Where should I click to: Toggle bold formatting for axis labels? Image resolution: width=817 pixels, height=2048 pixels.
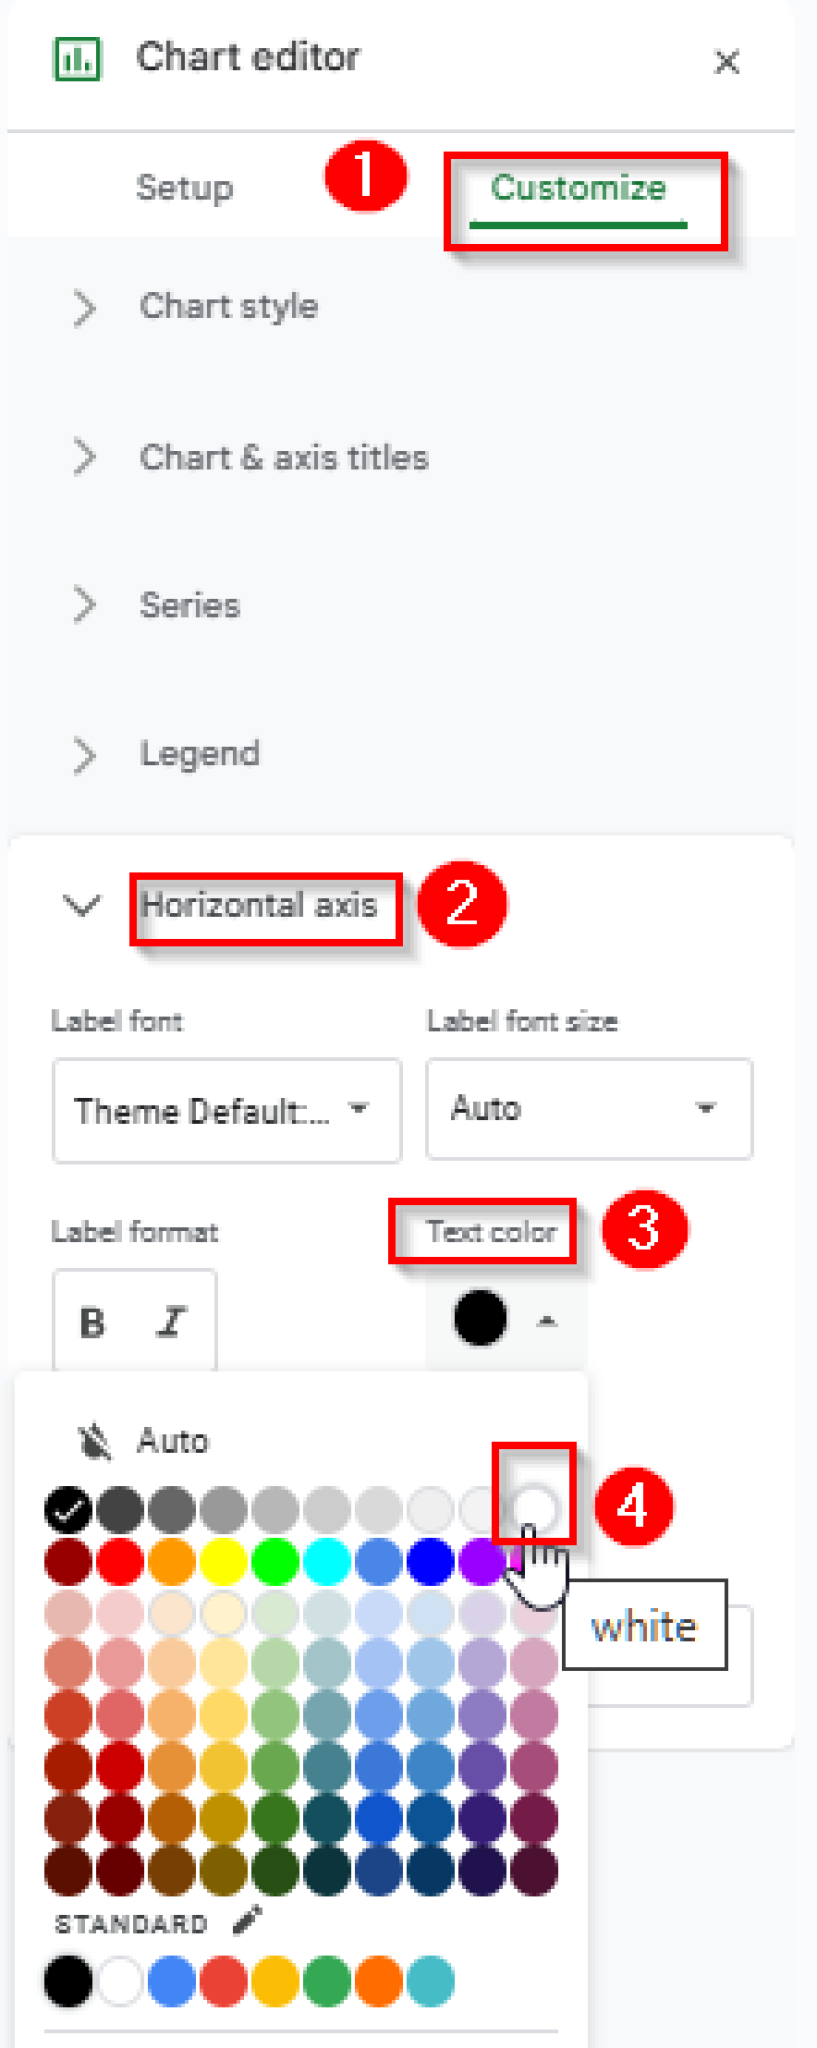pos(92,1321)
